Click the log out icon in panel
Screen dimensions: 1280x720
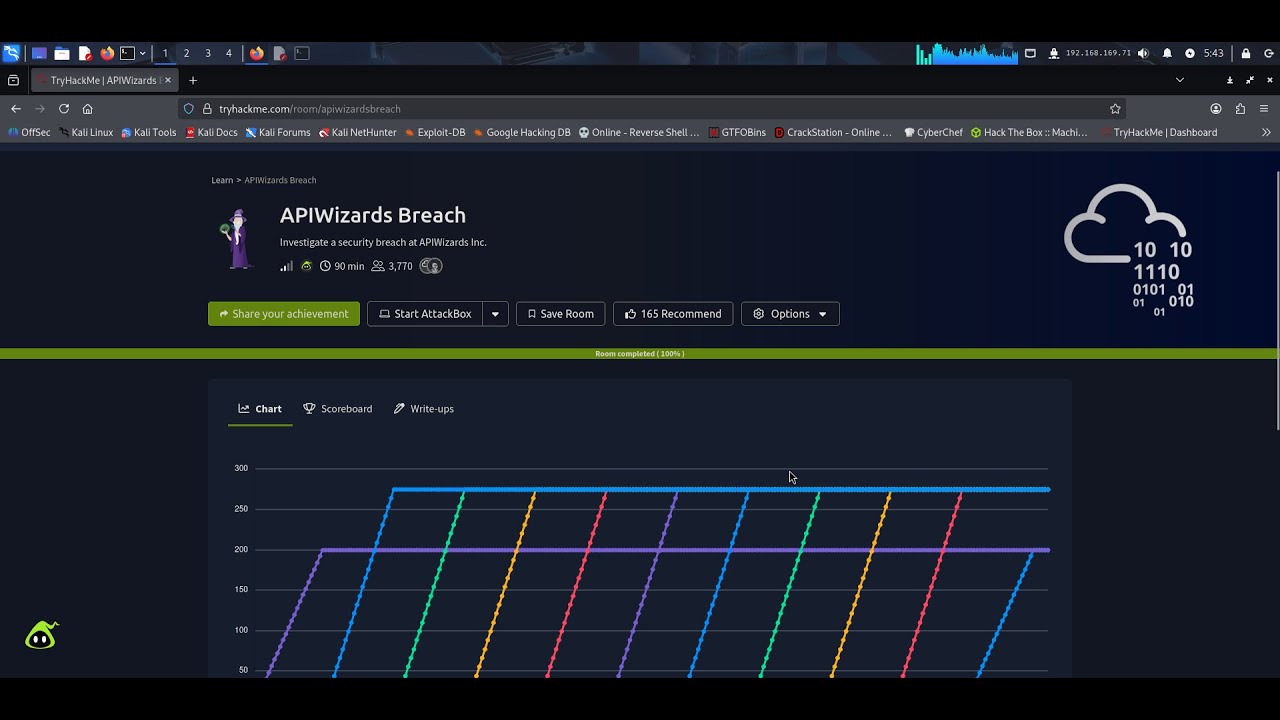click(1268, 53)
